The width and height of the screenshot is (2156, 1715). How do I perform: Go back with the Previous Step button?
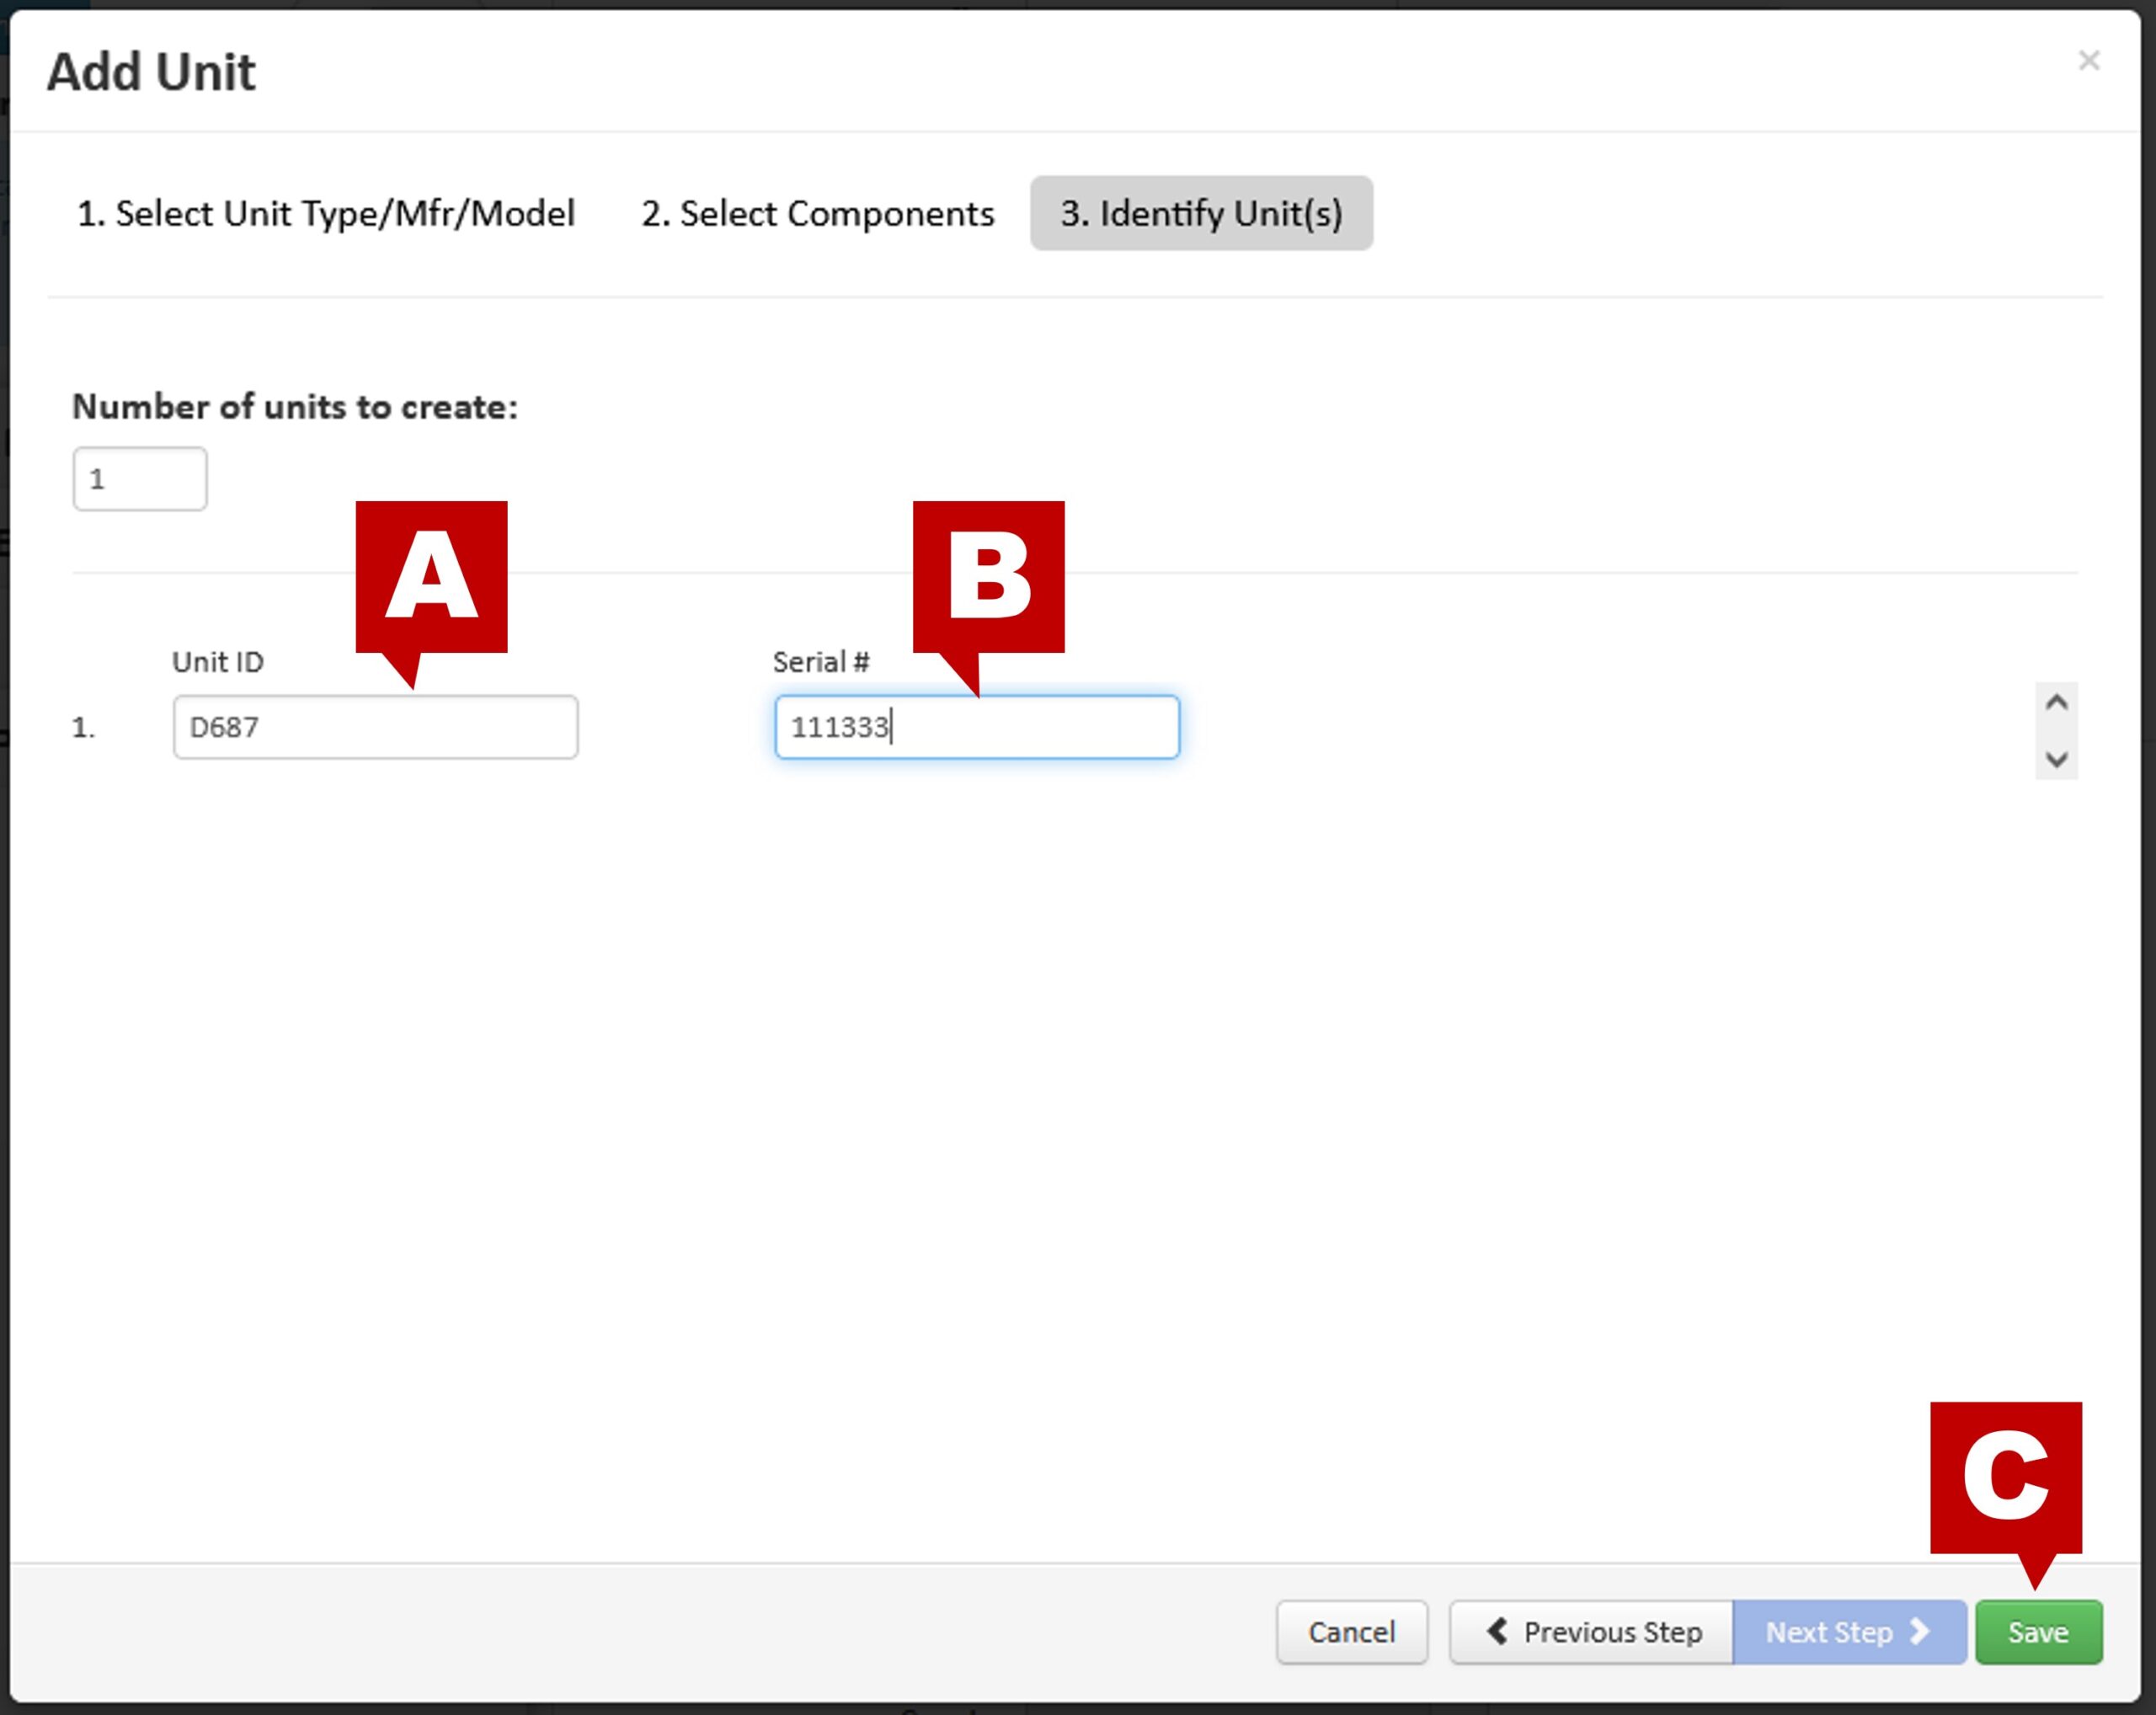point(1591,1632)
